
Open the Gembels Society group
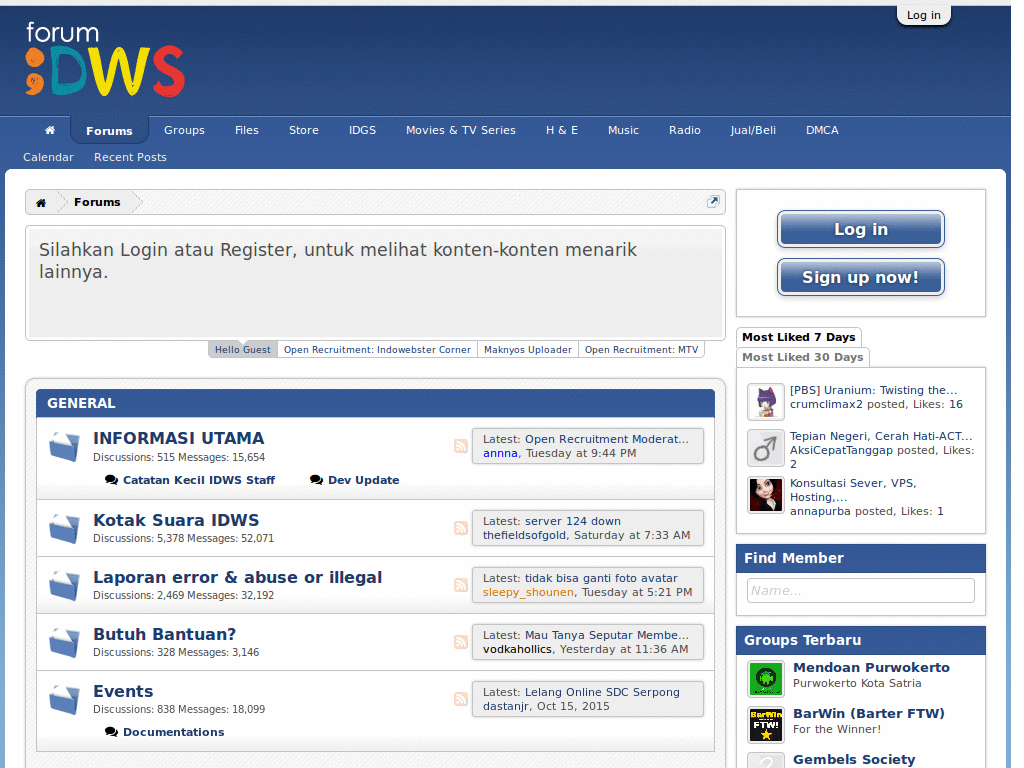click(x=854, y=760)
